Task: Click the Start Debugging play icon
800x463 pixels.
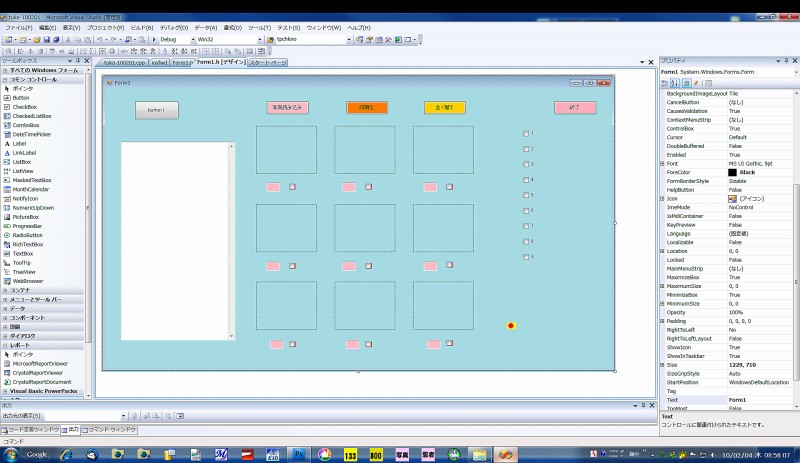Action: [x=152, y=39]
